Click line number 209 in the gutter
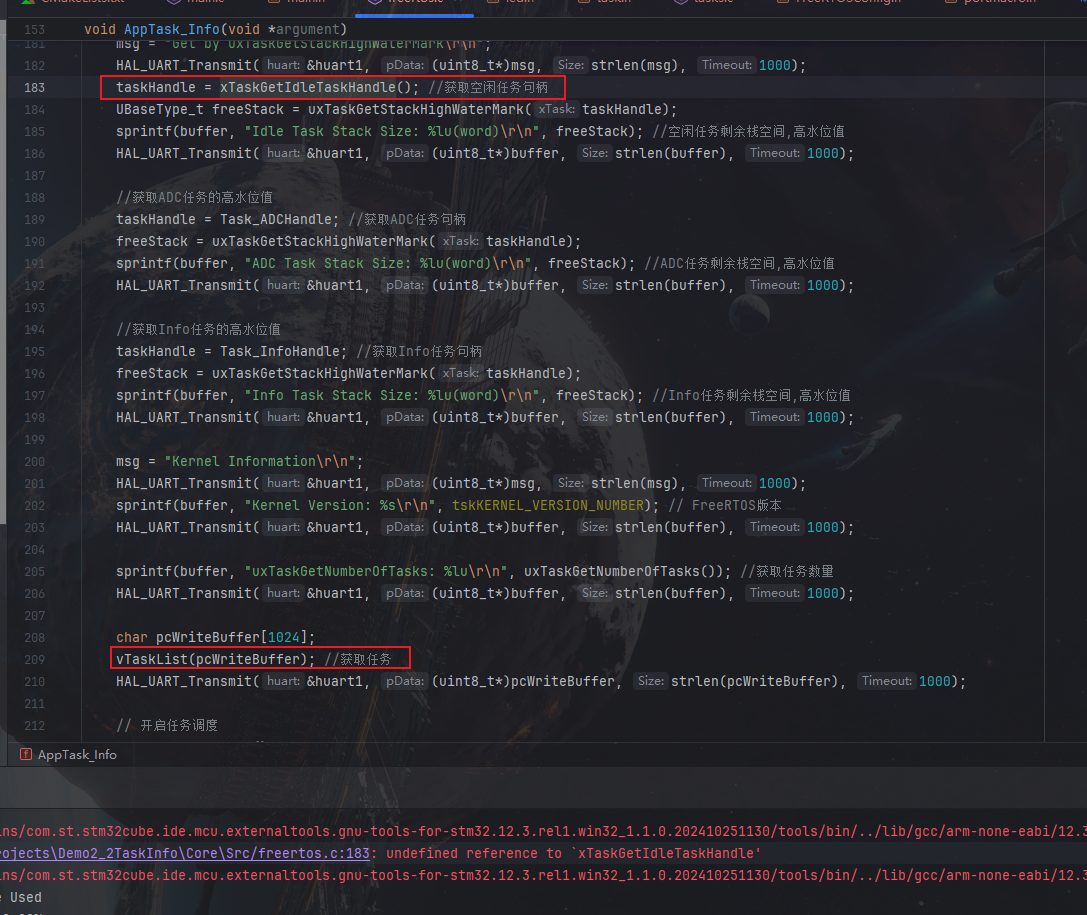 [34, 659]
